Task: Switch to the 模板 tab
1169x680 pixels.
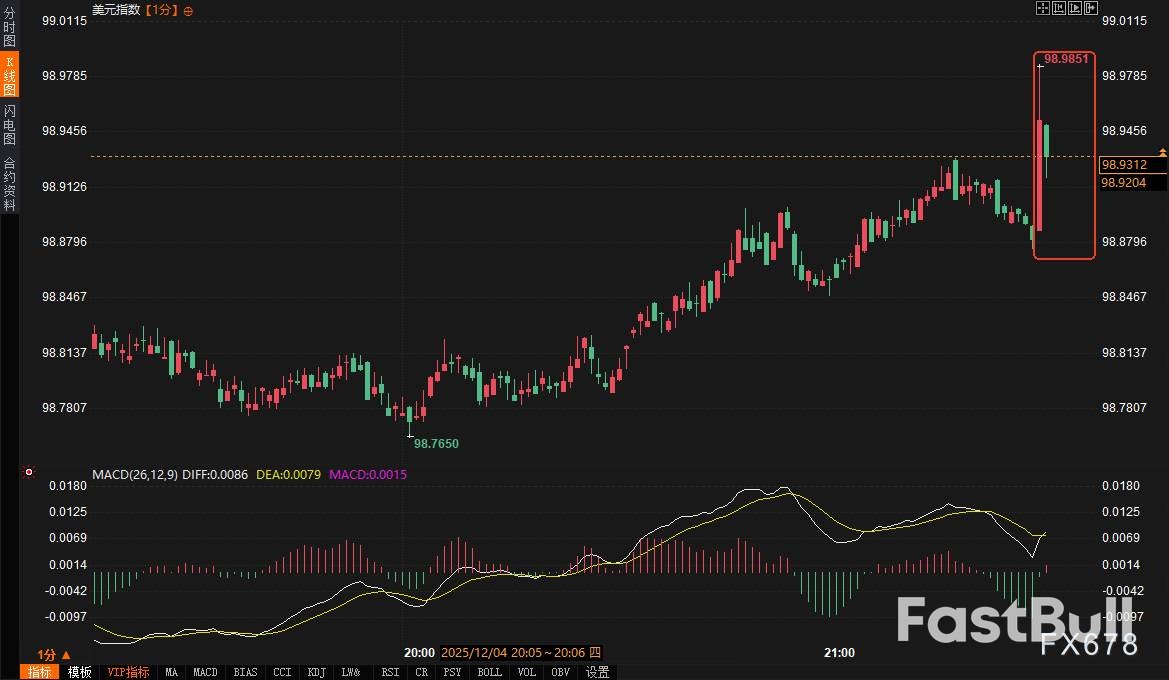Action: 80,672
